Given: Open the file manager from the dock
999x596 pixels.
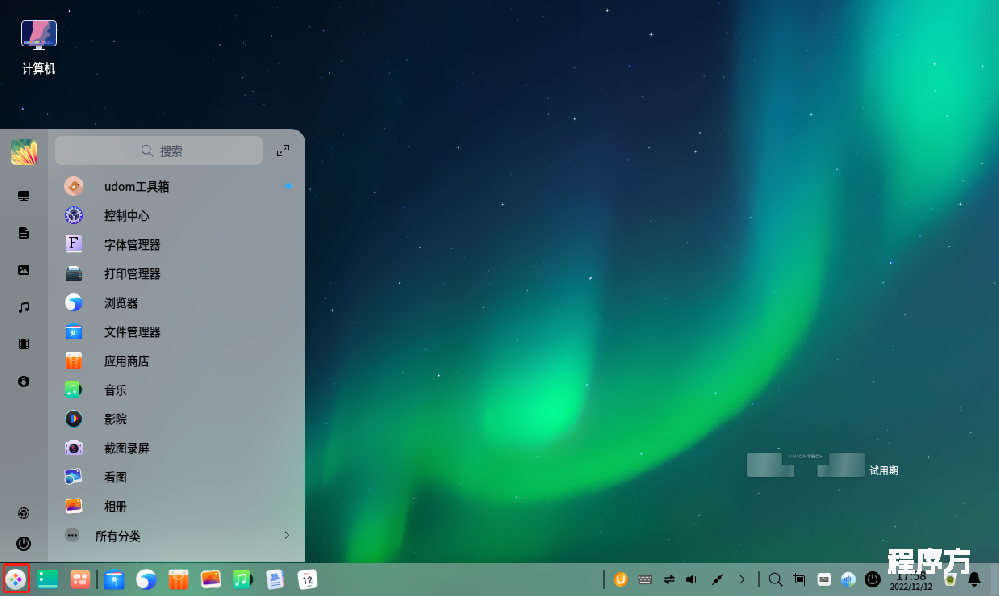Looking at the screenshot, I should (114, 579).
